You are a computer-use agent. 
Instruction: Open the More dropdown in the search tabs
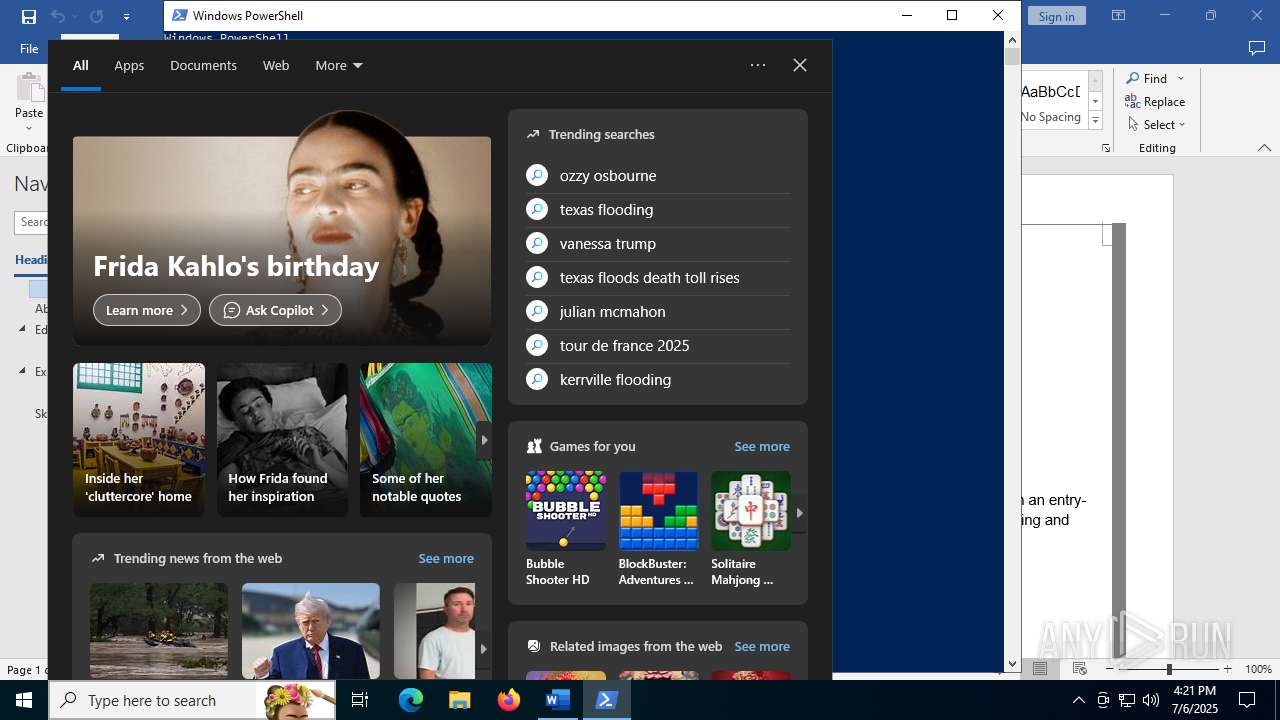point(339,65)
